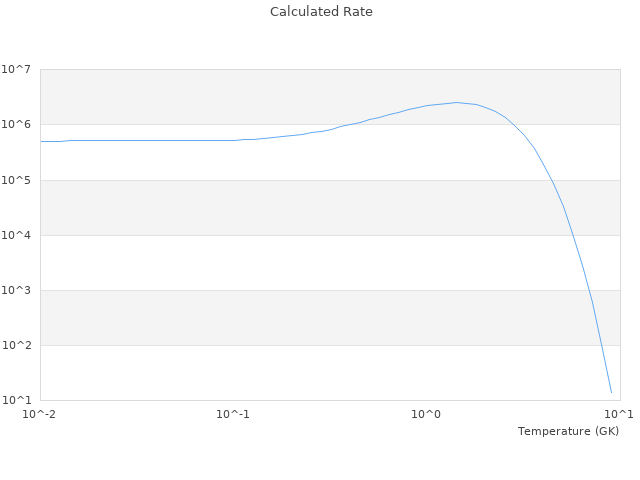Select the 10^6 y-axis tick label
Viewport: 640px width, 480px height.
point(17,125)
